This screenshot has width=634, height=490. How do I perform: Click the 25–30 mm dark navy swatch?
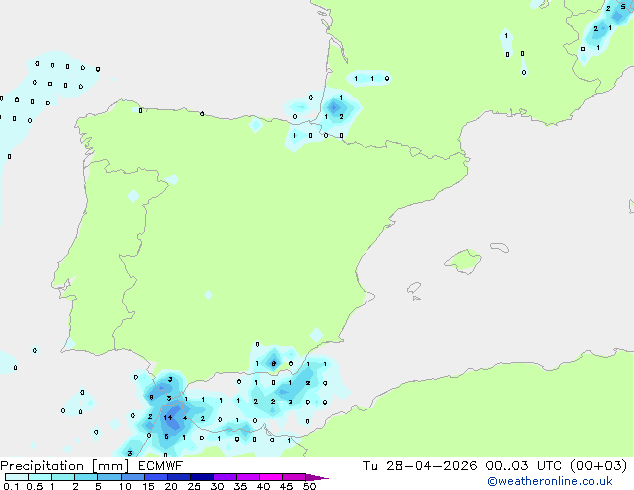click(202, 477)
